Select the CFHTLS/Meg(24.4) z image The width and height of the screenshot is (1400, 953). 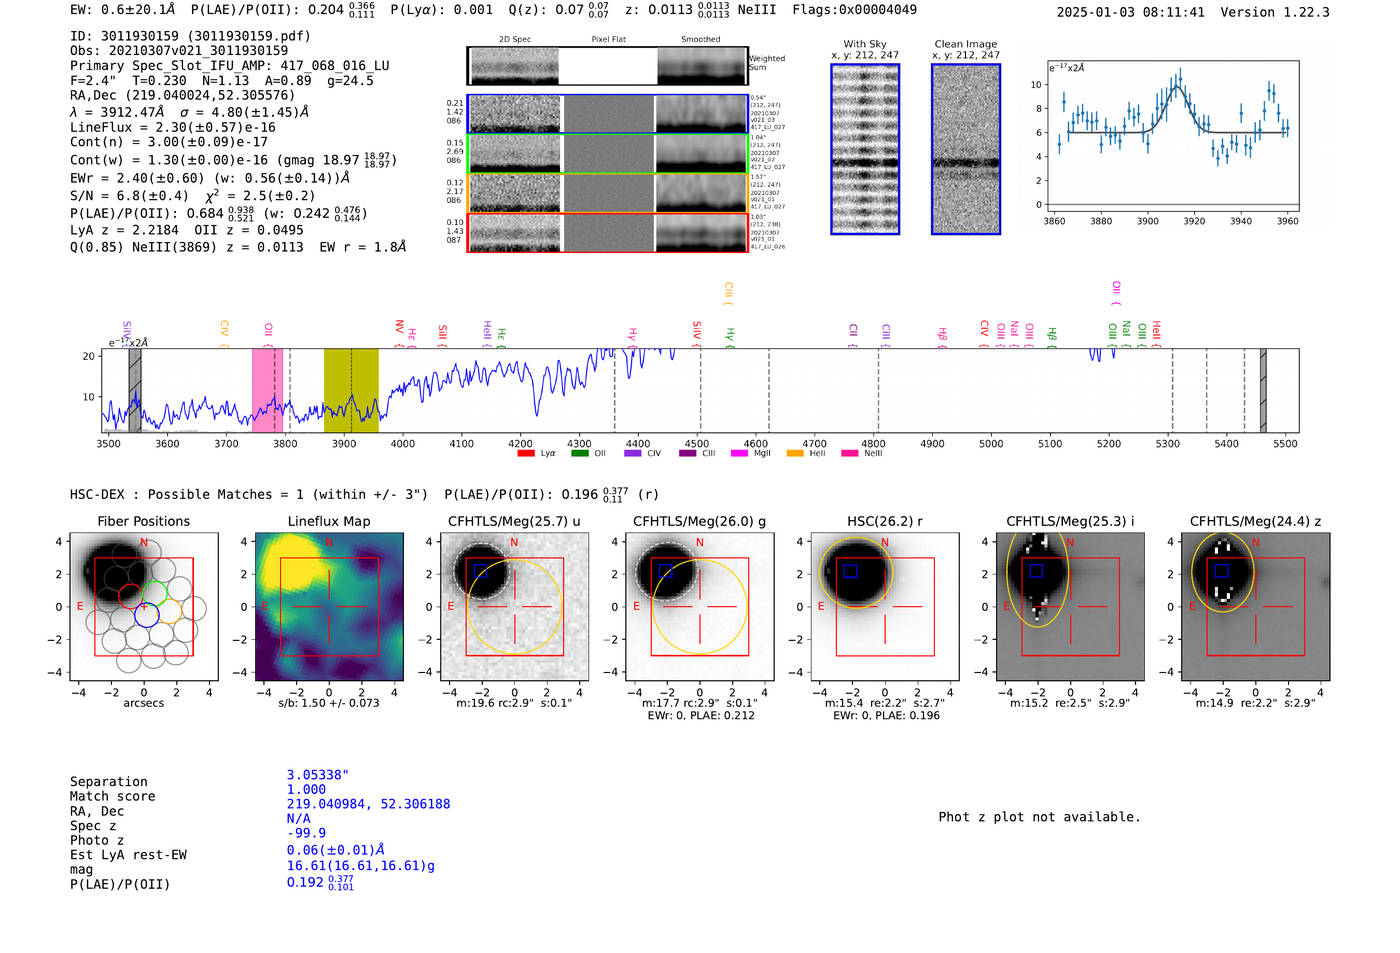pyautogui.click(x=1256, y=607)
